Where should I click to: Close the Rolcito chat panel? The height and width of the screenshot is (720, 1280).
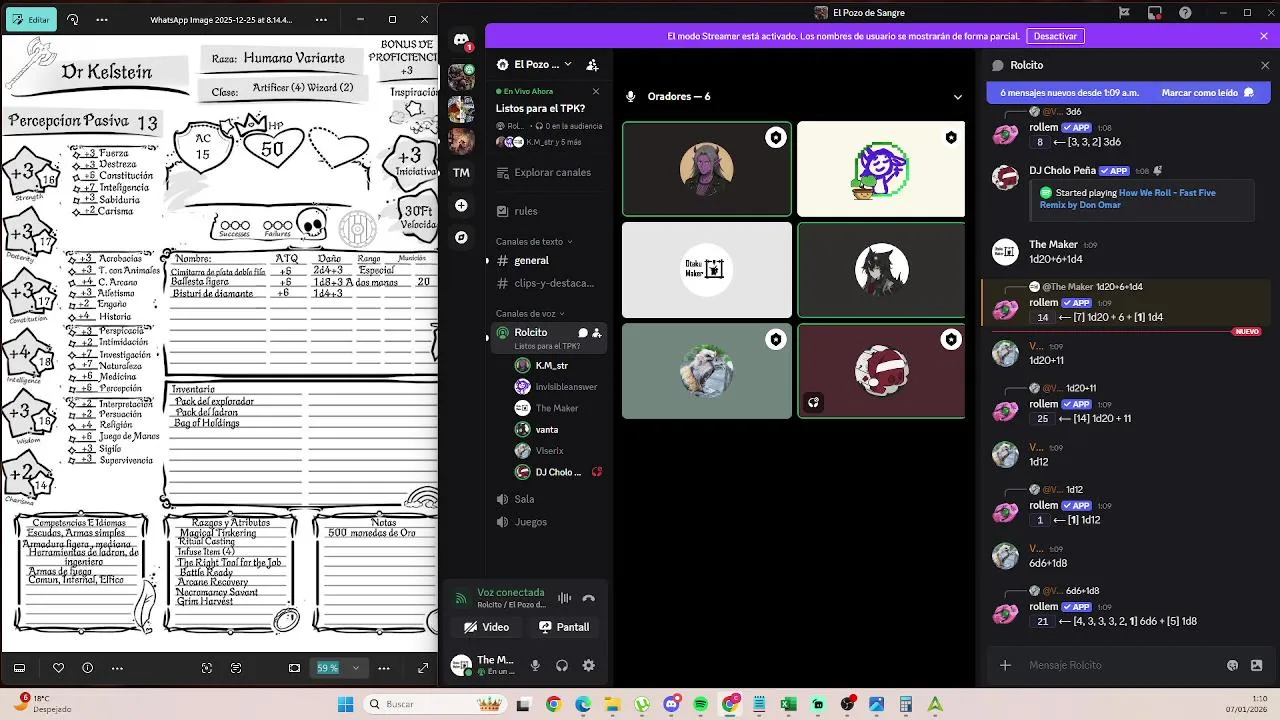[x=1265, y=65]
